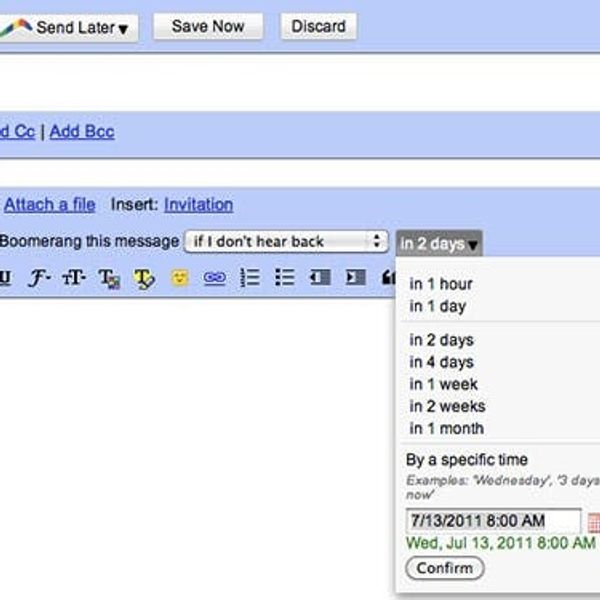Image resolution: width=600 pixels, height=600 pixels.
Task: Click the Attach a file link
Action: coord(50,205)
